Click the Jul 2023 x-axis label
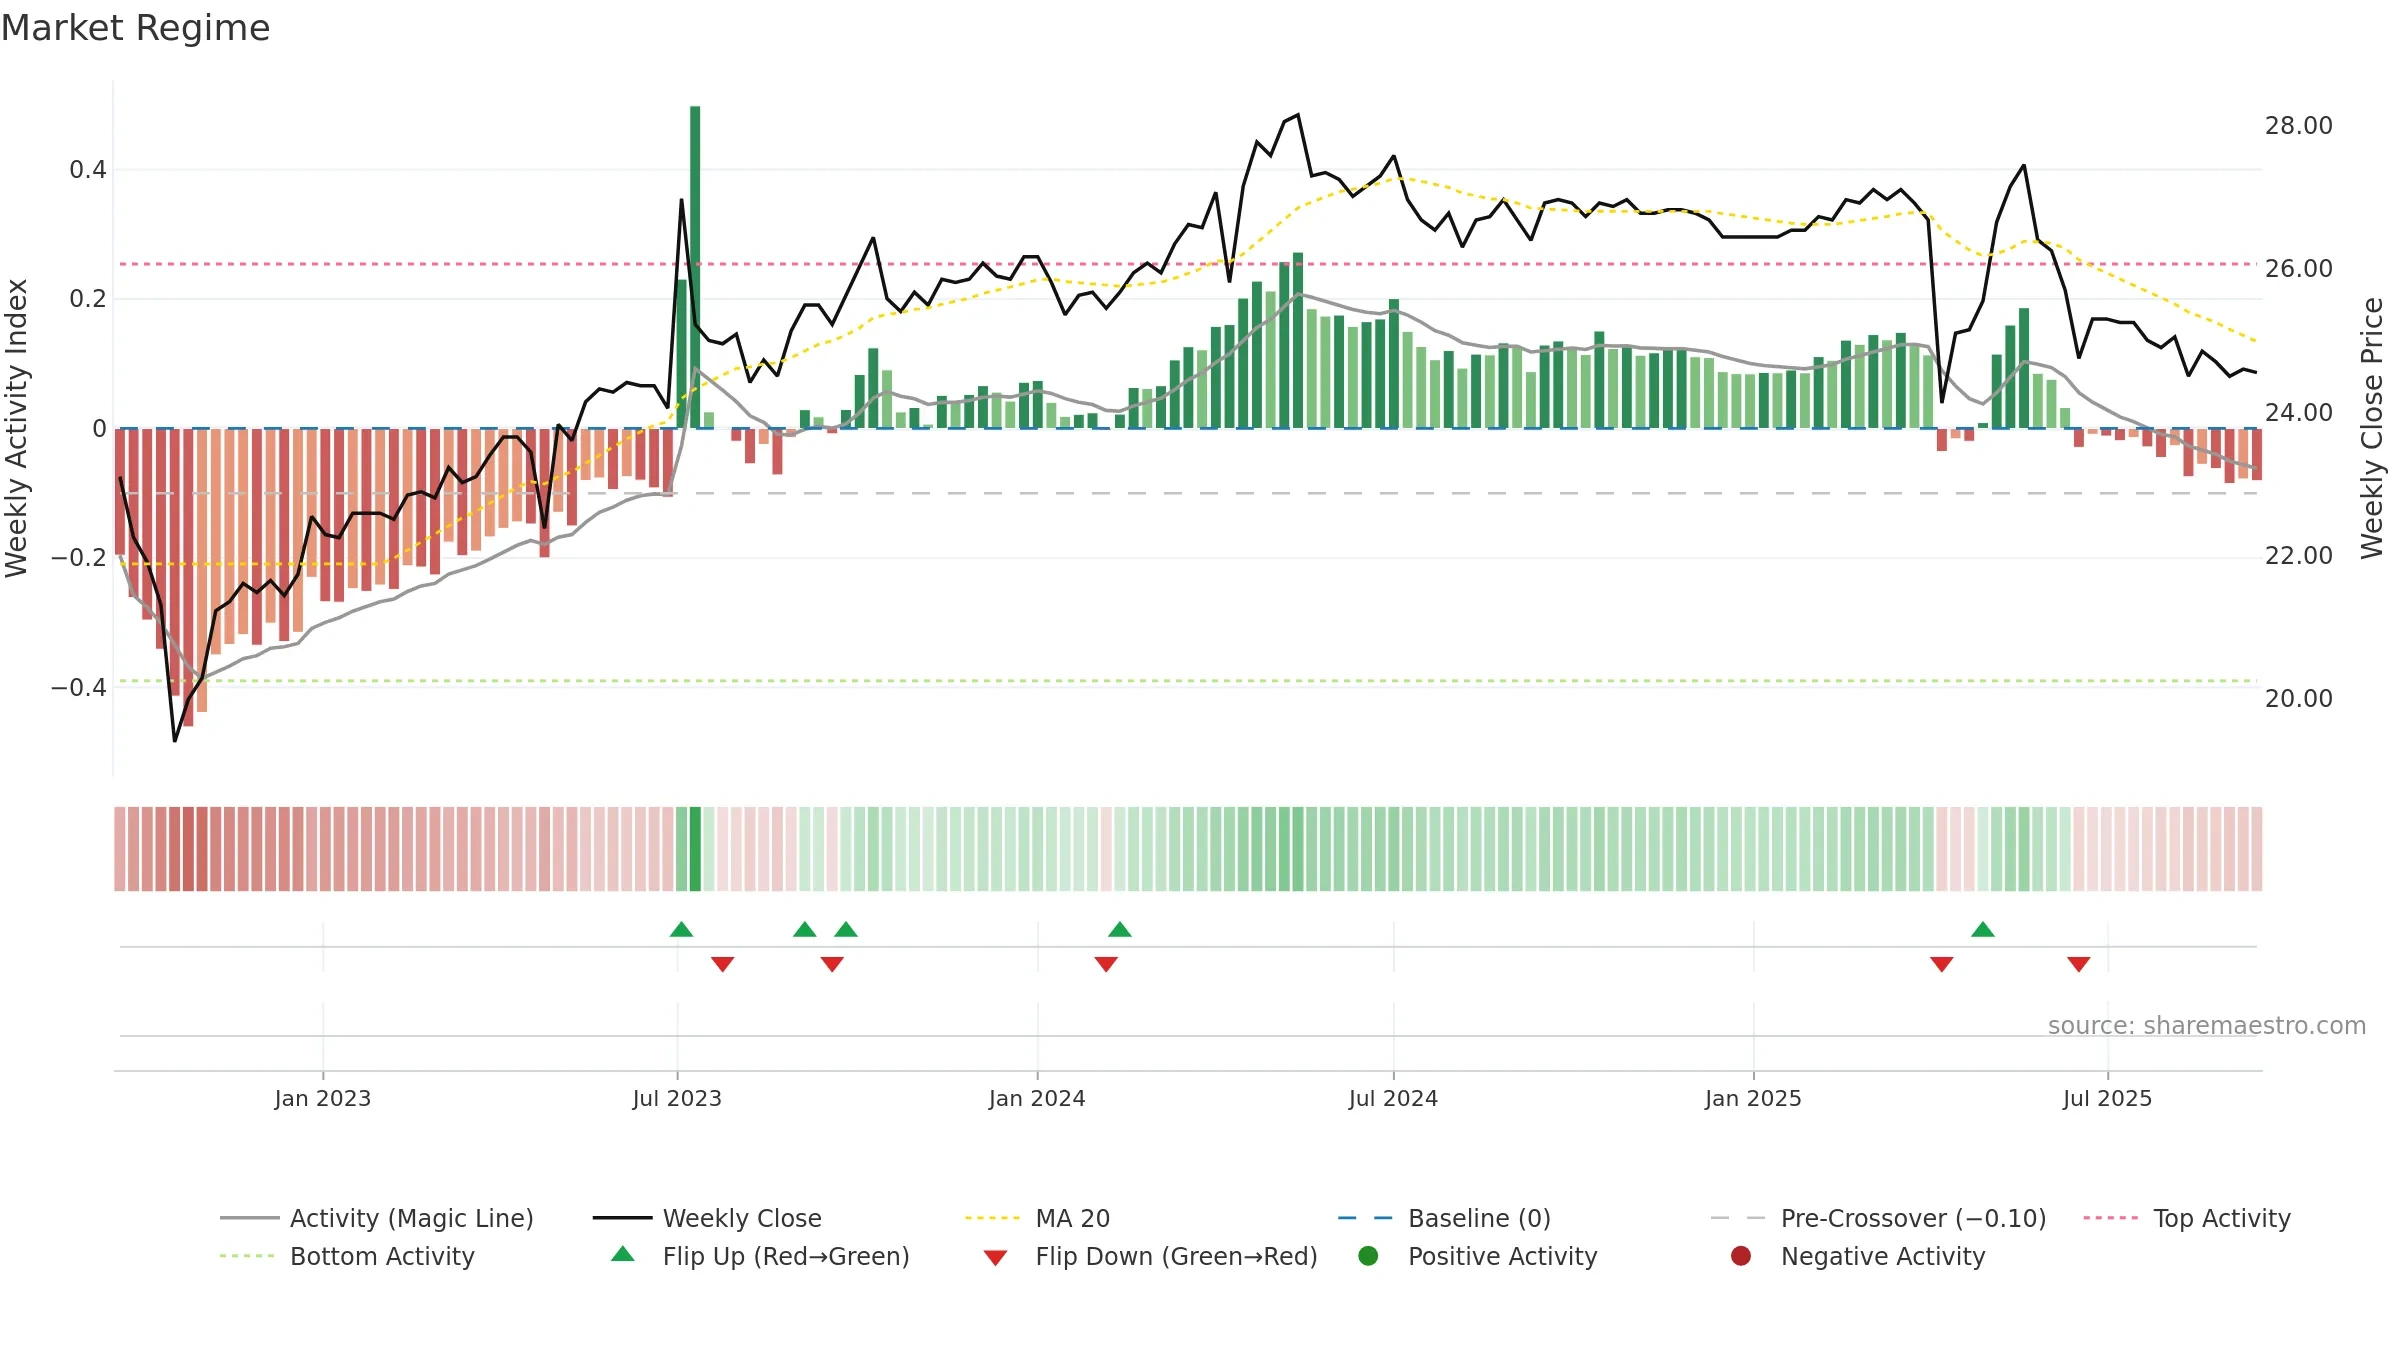Screen dimensions: 2400x1350 click(x=677, y=1098)
